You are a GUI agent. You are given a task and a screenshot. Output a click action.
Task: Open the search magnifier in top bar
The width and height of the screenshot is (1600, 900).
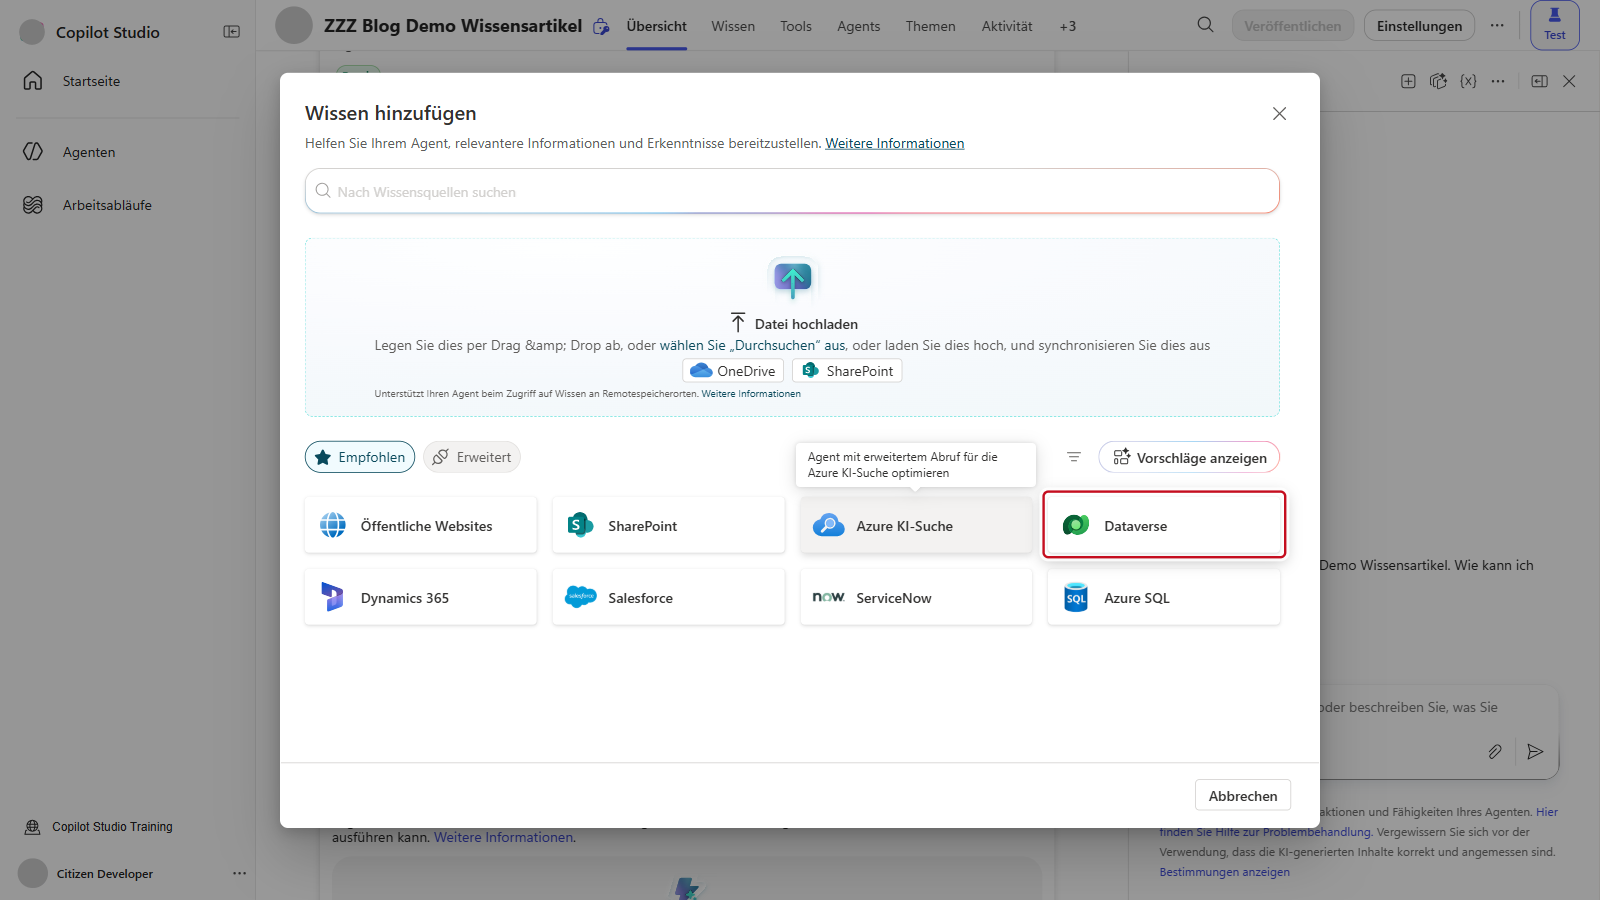click(1205, 25)
